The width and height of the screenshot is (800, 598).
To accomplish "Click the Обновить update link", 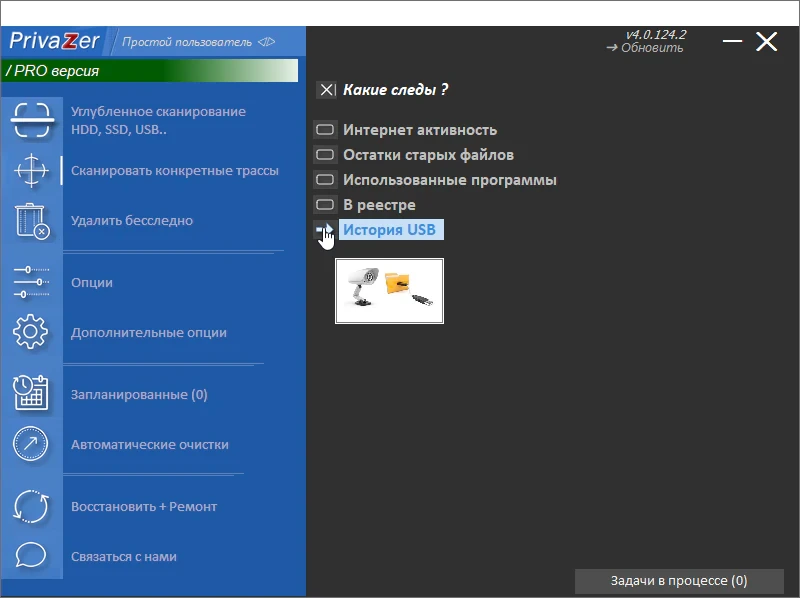I will coord(645,47).
